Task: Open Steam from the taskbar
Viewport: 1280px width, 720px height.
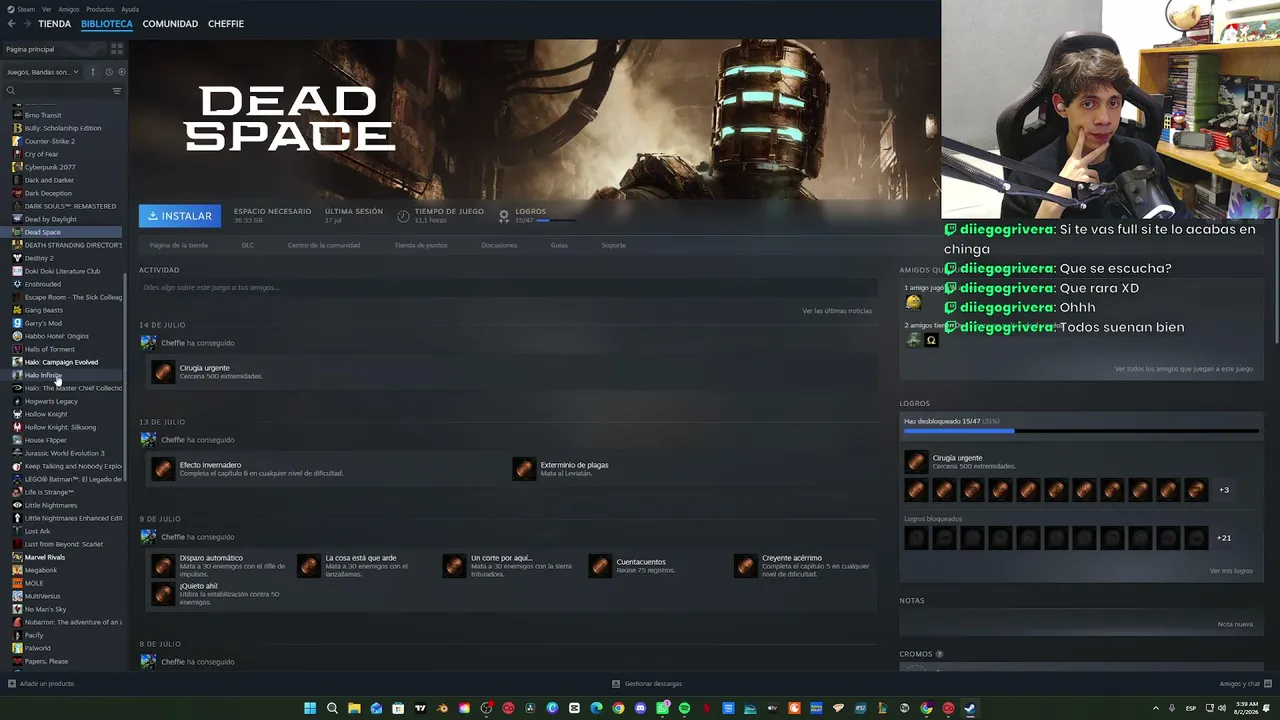Action: pyautogui.click(x=970, y=709)
